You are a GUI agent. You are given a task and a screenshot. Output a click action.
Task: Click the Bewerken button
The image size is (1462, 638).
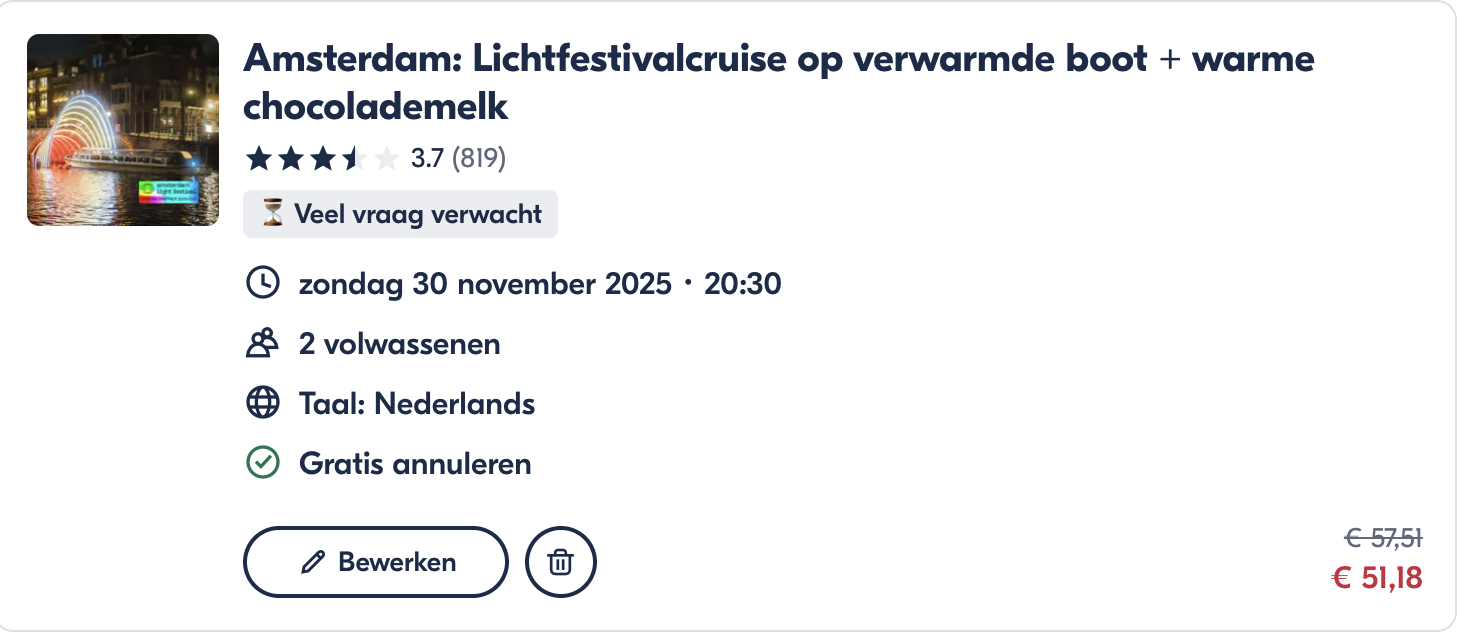[374, 562]
